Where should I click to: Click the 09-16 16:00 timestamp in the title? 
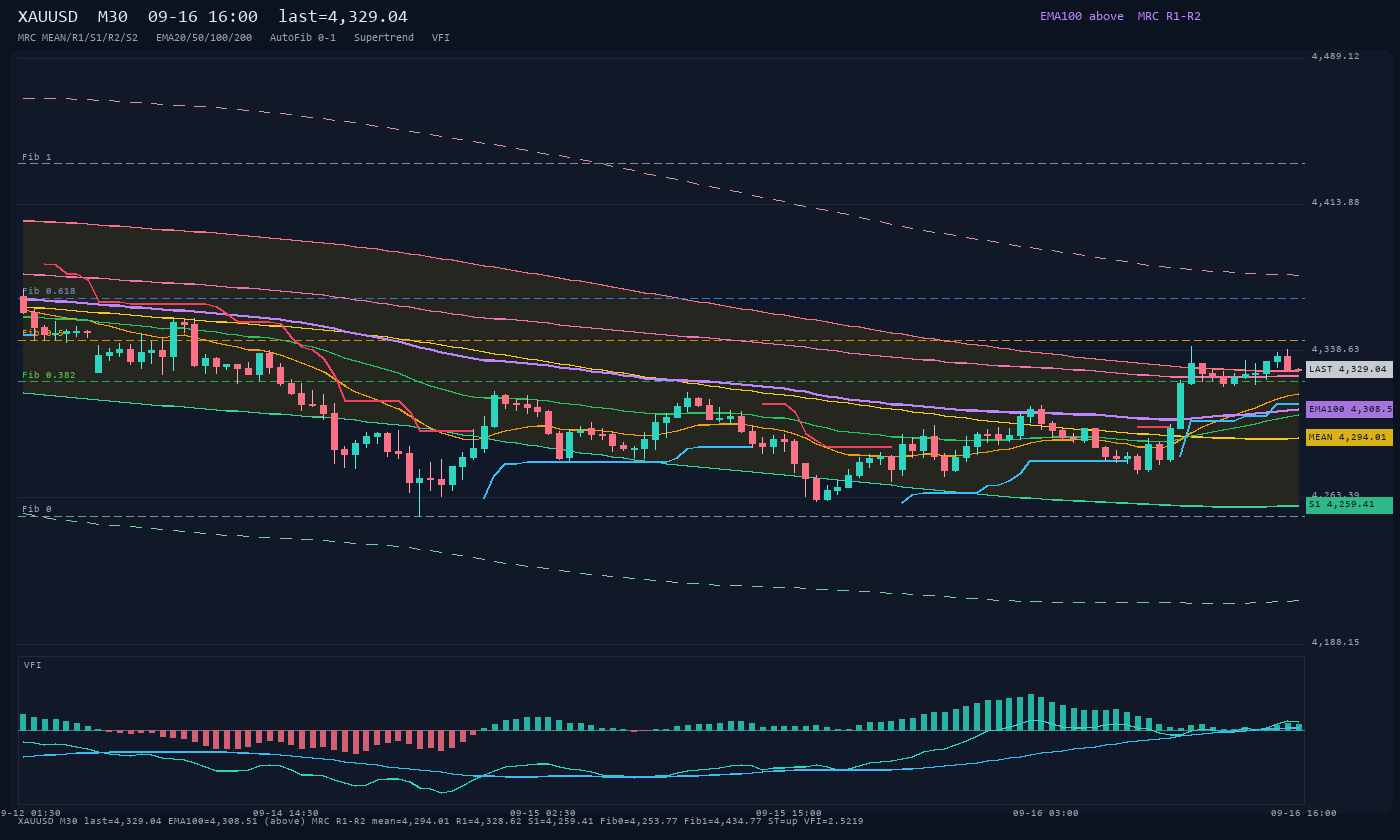(202, 16)
